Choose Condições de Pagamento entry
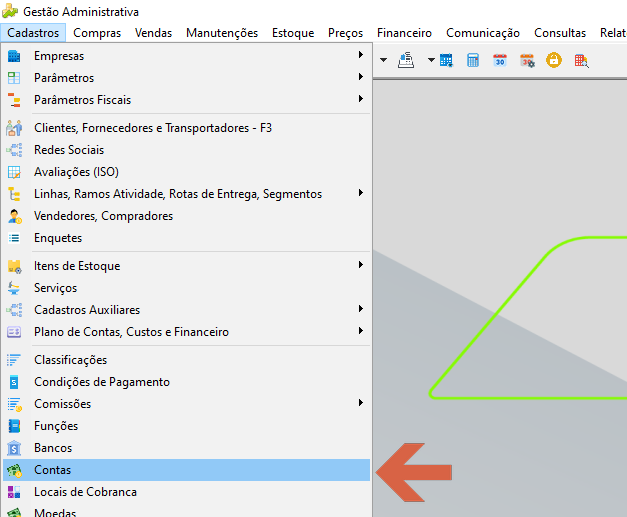627x517 pixels. pyautogui.click(x=186, y=382)
